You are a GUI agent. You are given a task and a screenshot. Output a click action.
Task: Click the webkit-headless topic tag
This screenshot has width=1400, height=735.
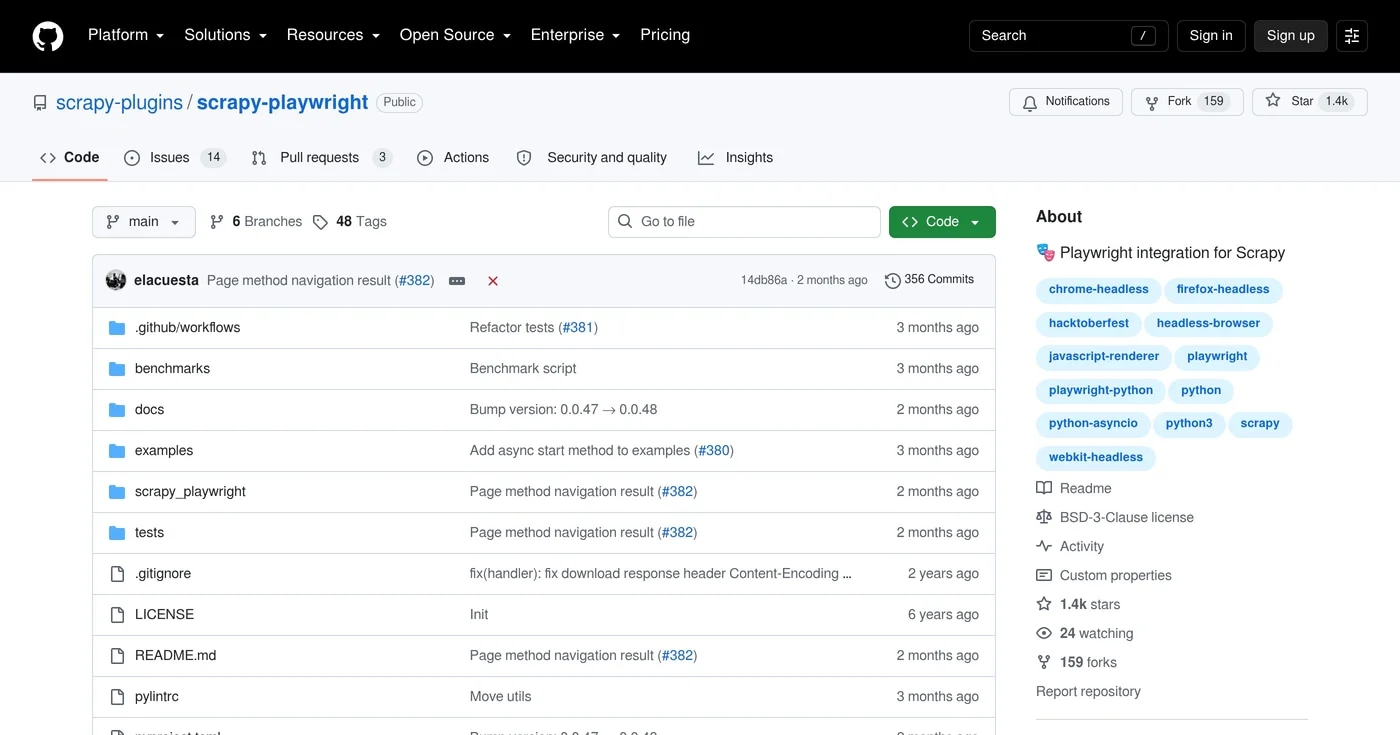tap(1096, 457)
